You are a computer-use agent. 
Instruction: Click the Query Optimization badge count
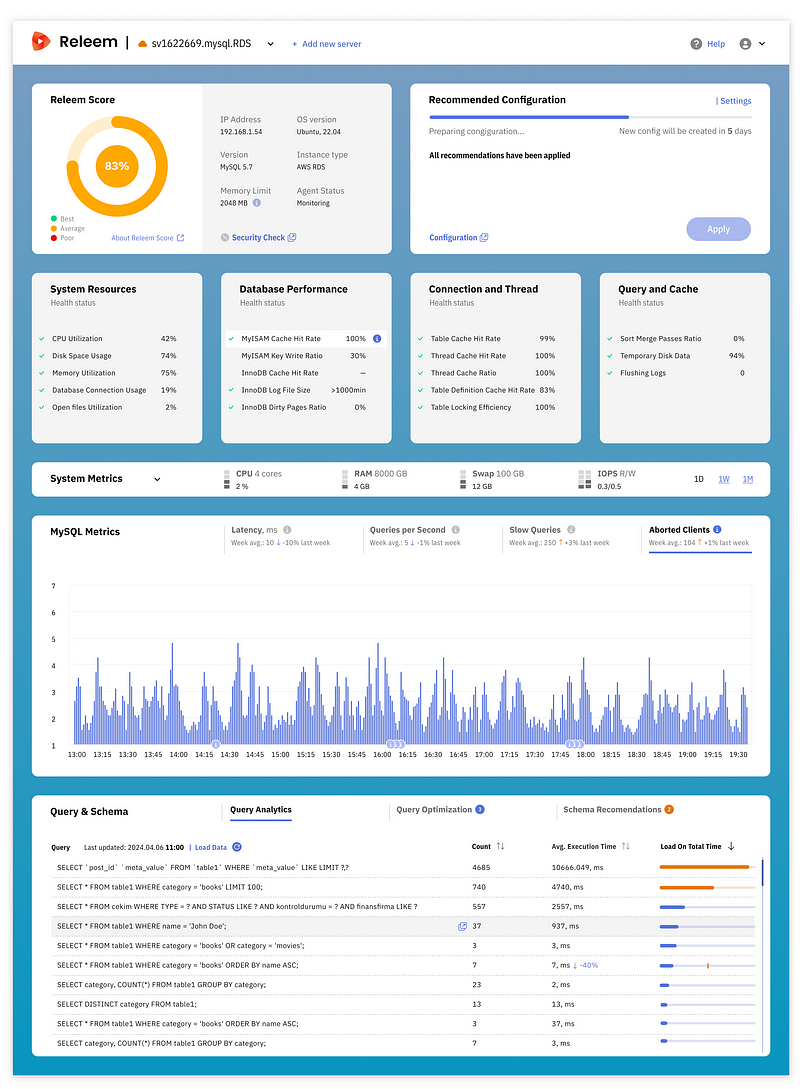[480, 810]
